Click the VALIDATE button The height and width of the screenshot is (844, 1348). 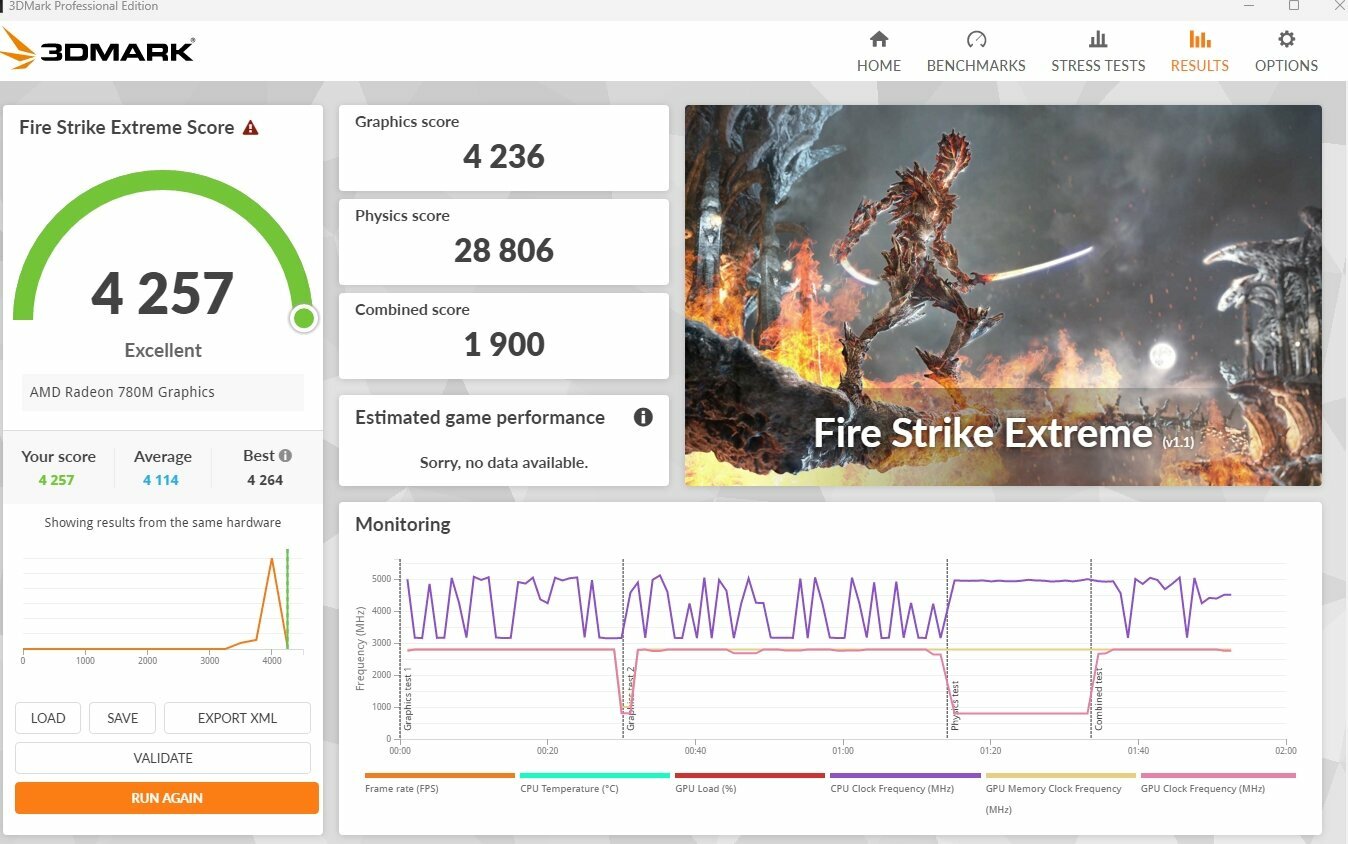(x=163, y=758)
